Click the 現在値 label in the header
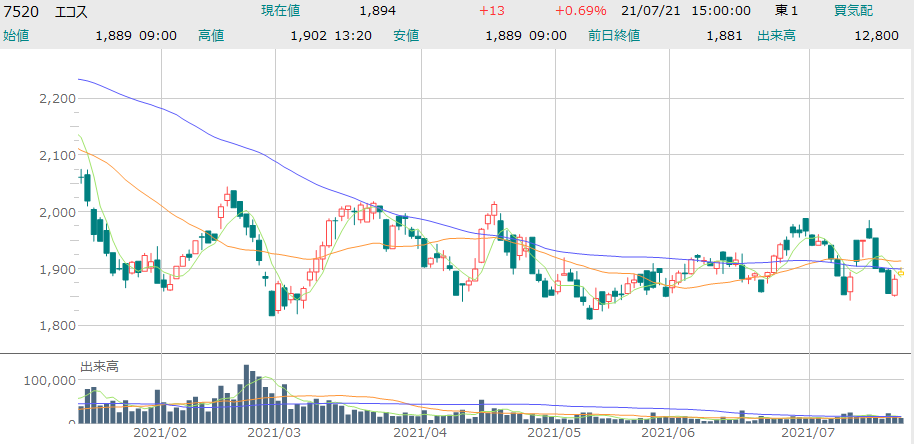 click(x=281, y=11)
